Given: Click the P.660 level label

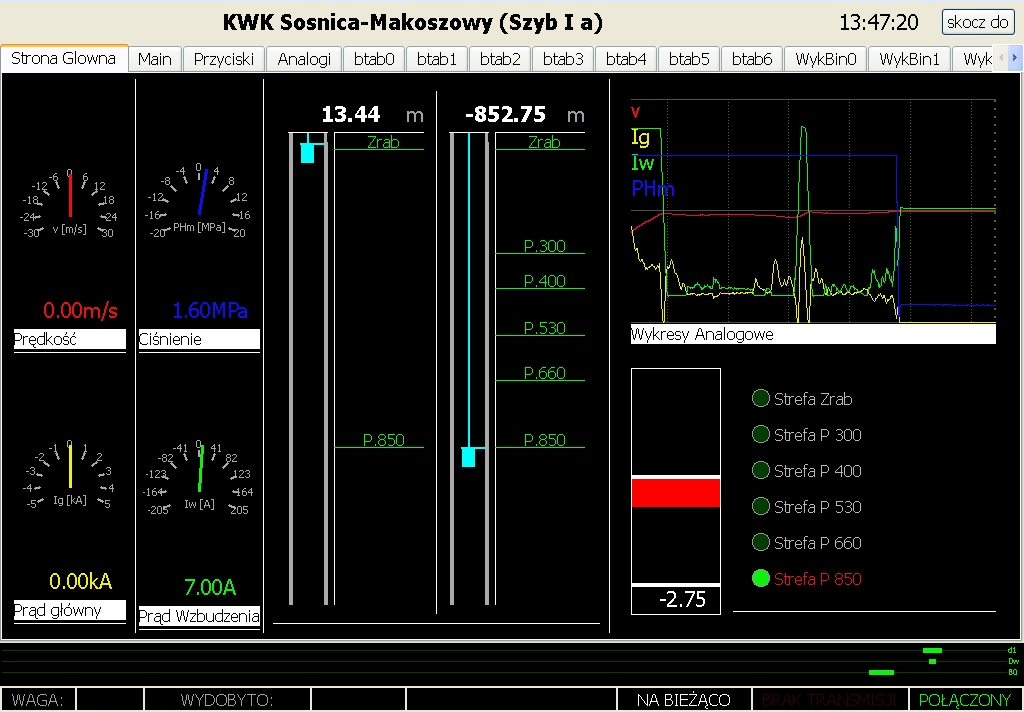Looking at the screenshot, I should click(544, 373).
